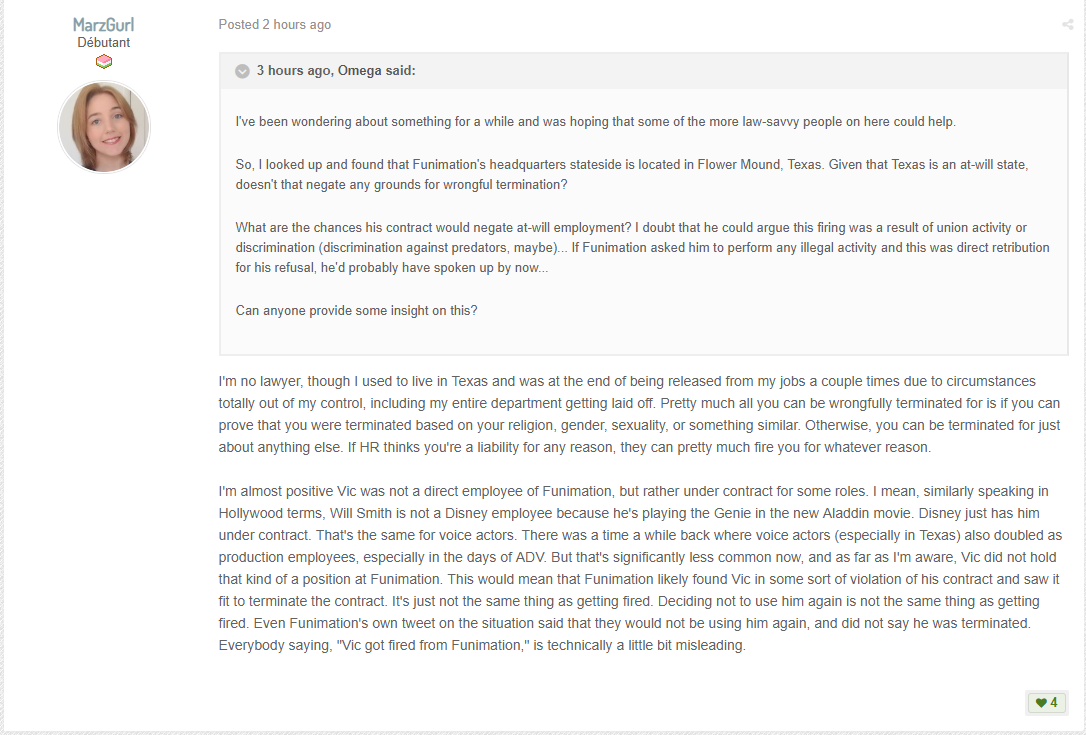
Task: Click the green heart reaction icon
Action: 1040,702
